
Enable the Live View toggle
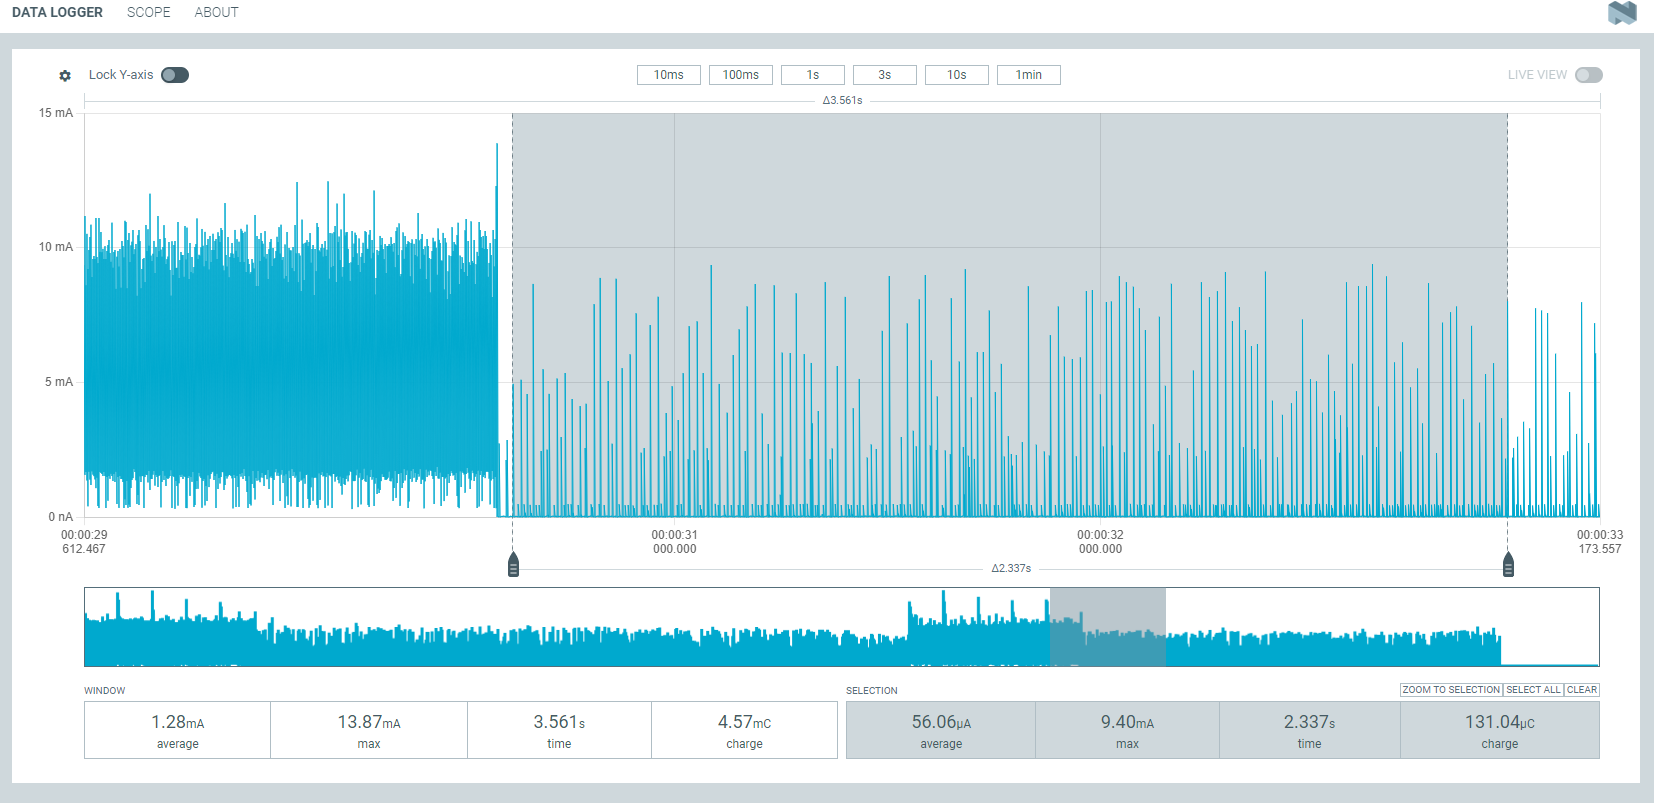[x=1588, y=75]
